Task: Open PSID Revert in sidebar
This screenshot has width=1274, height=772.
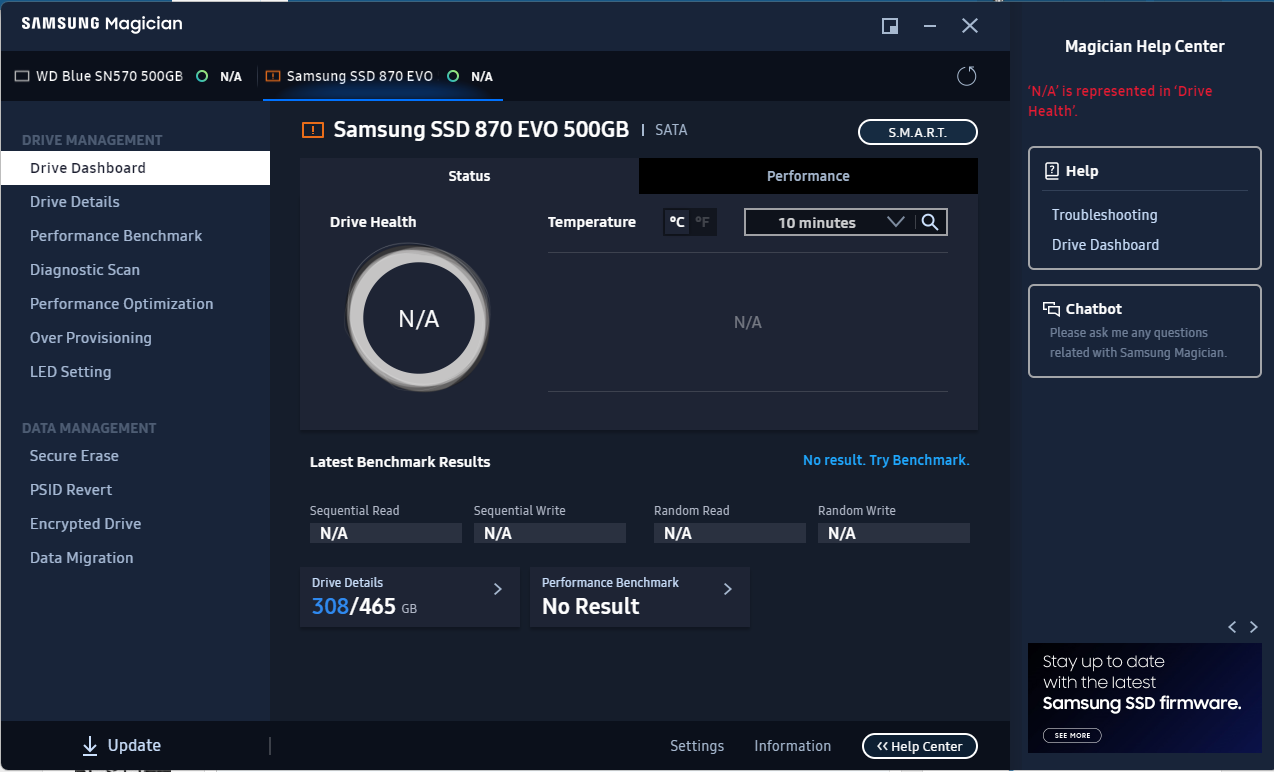Action: pos(135,490)
